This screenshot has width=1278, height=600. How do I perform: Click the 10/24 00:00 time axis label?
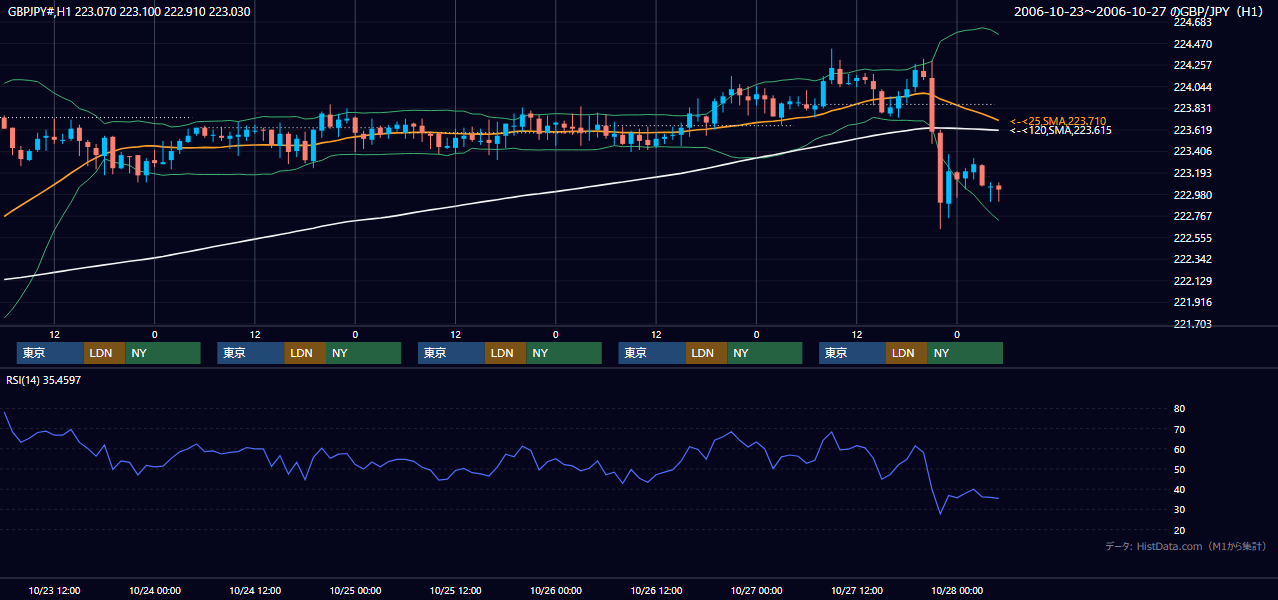(x=155, y=590)
